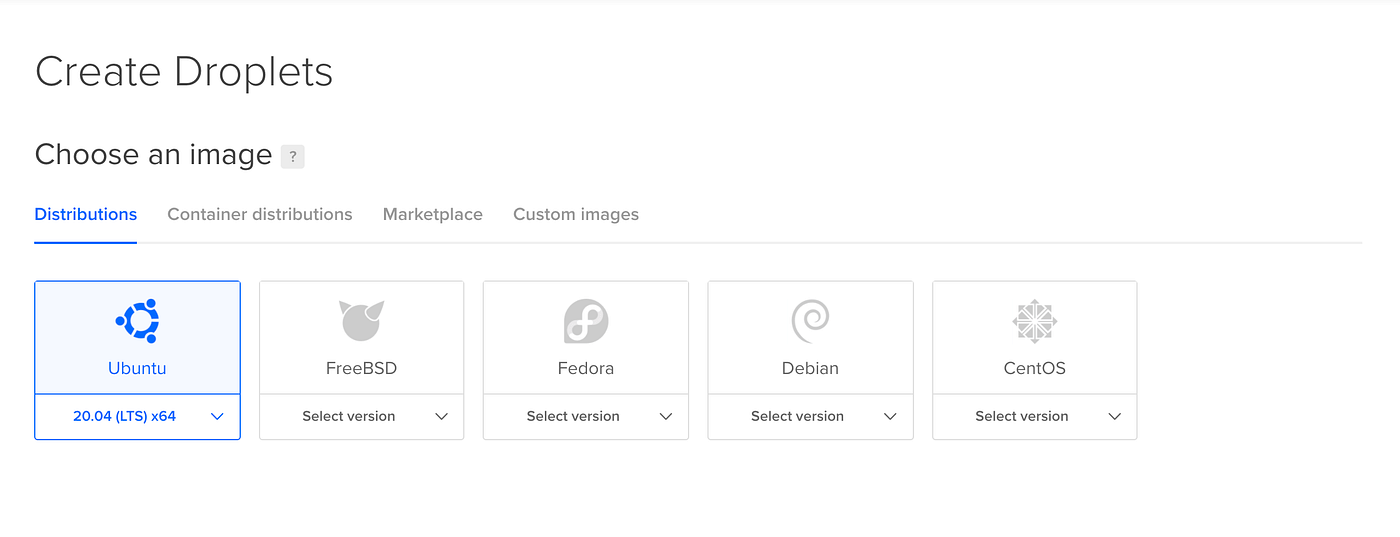Open Debian Select version dropdown
The width and height of the screenshot is (1400, 537).
coord(810,416)
